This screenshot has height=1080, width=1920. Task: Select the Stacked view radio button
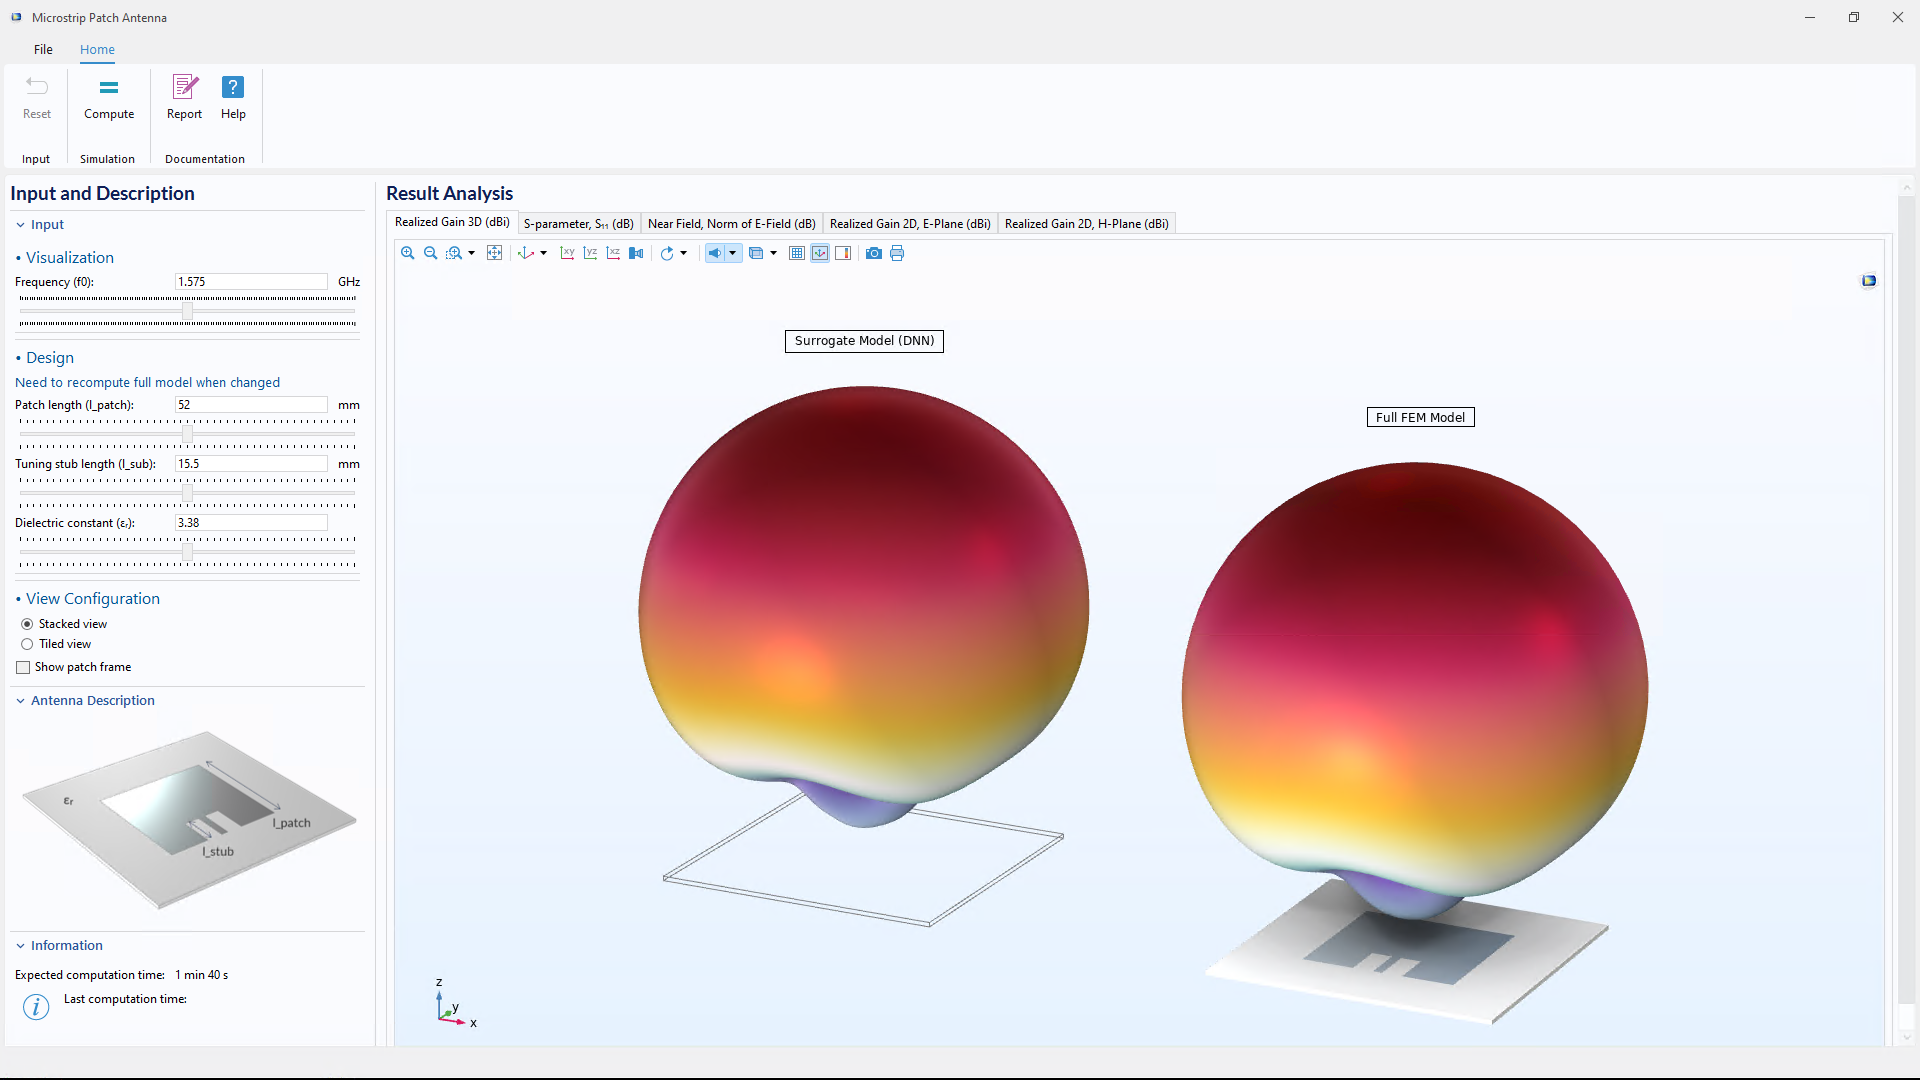tap(27, 624)
